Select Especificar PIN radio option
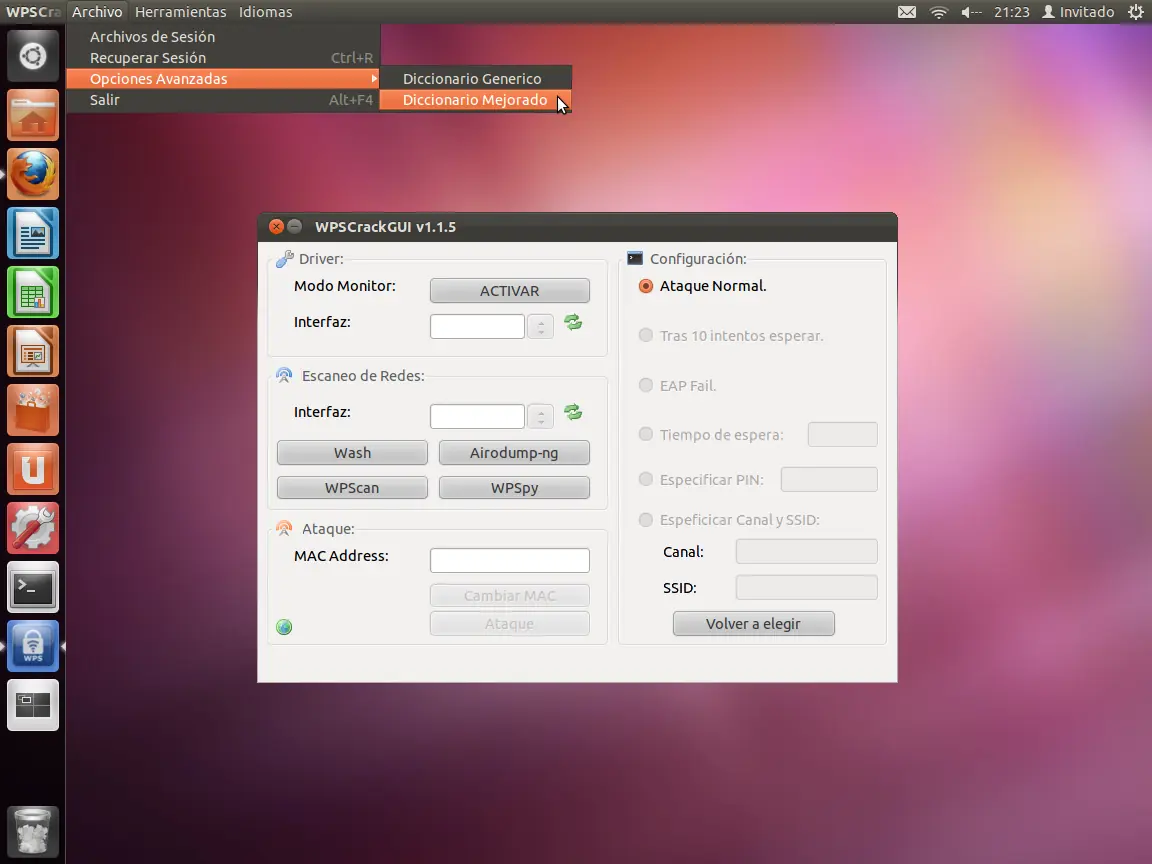Viewport: 1152px width, 864px height. (x=646, y=479)
